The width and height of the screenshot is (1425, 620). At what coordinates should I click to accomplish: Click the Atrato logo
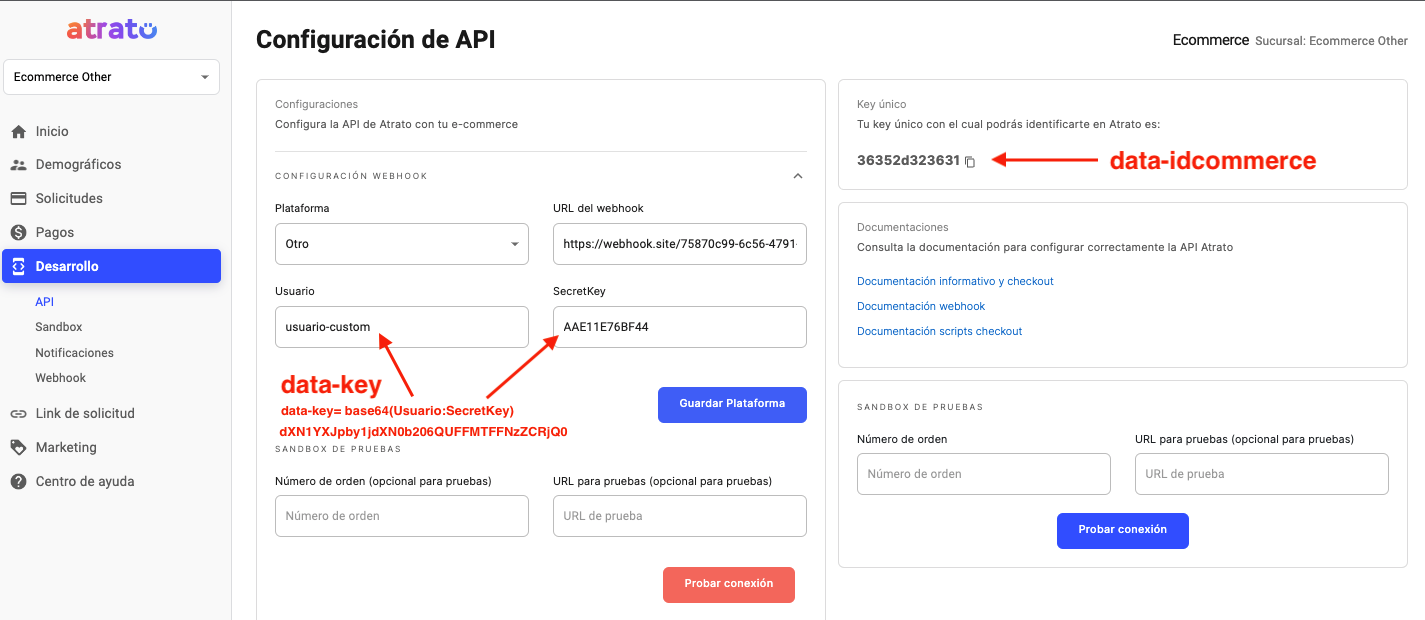click(x=112, y=30)
